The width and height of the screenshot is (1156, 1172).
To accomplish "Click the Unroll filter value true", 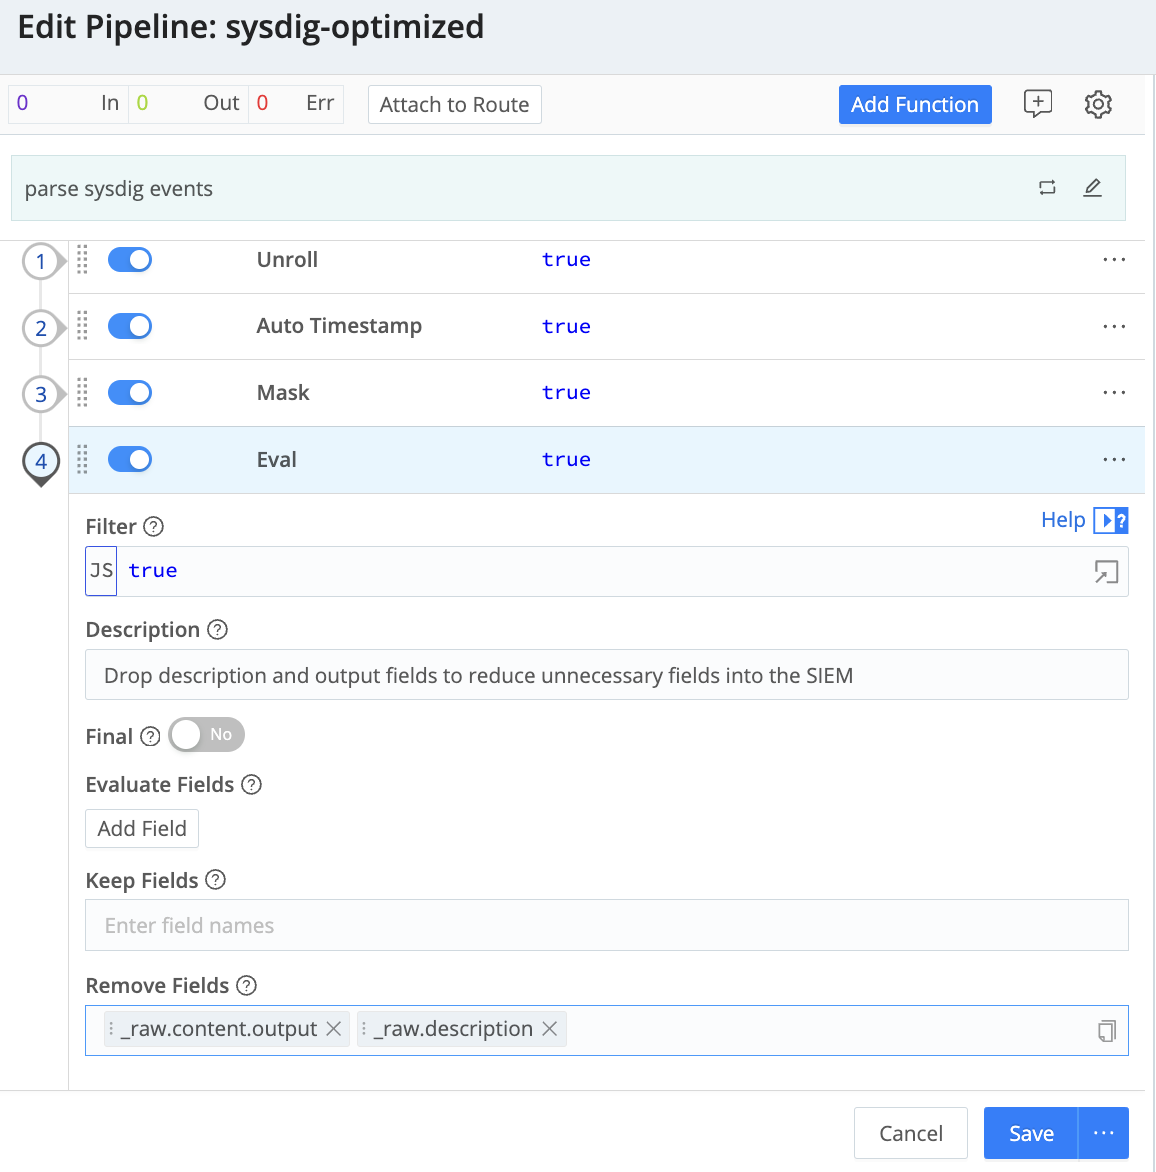I will click(x=566, y=260).
